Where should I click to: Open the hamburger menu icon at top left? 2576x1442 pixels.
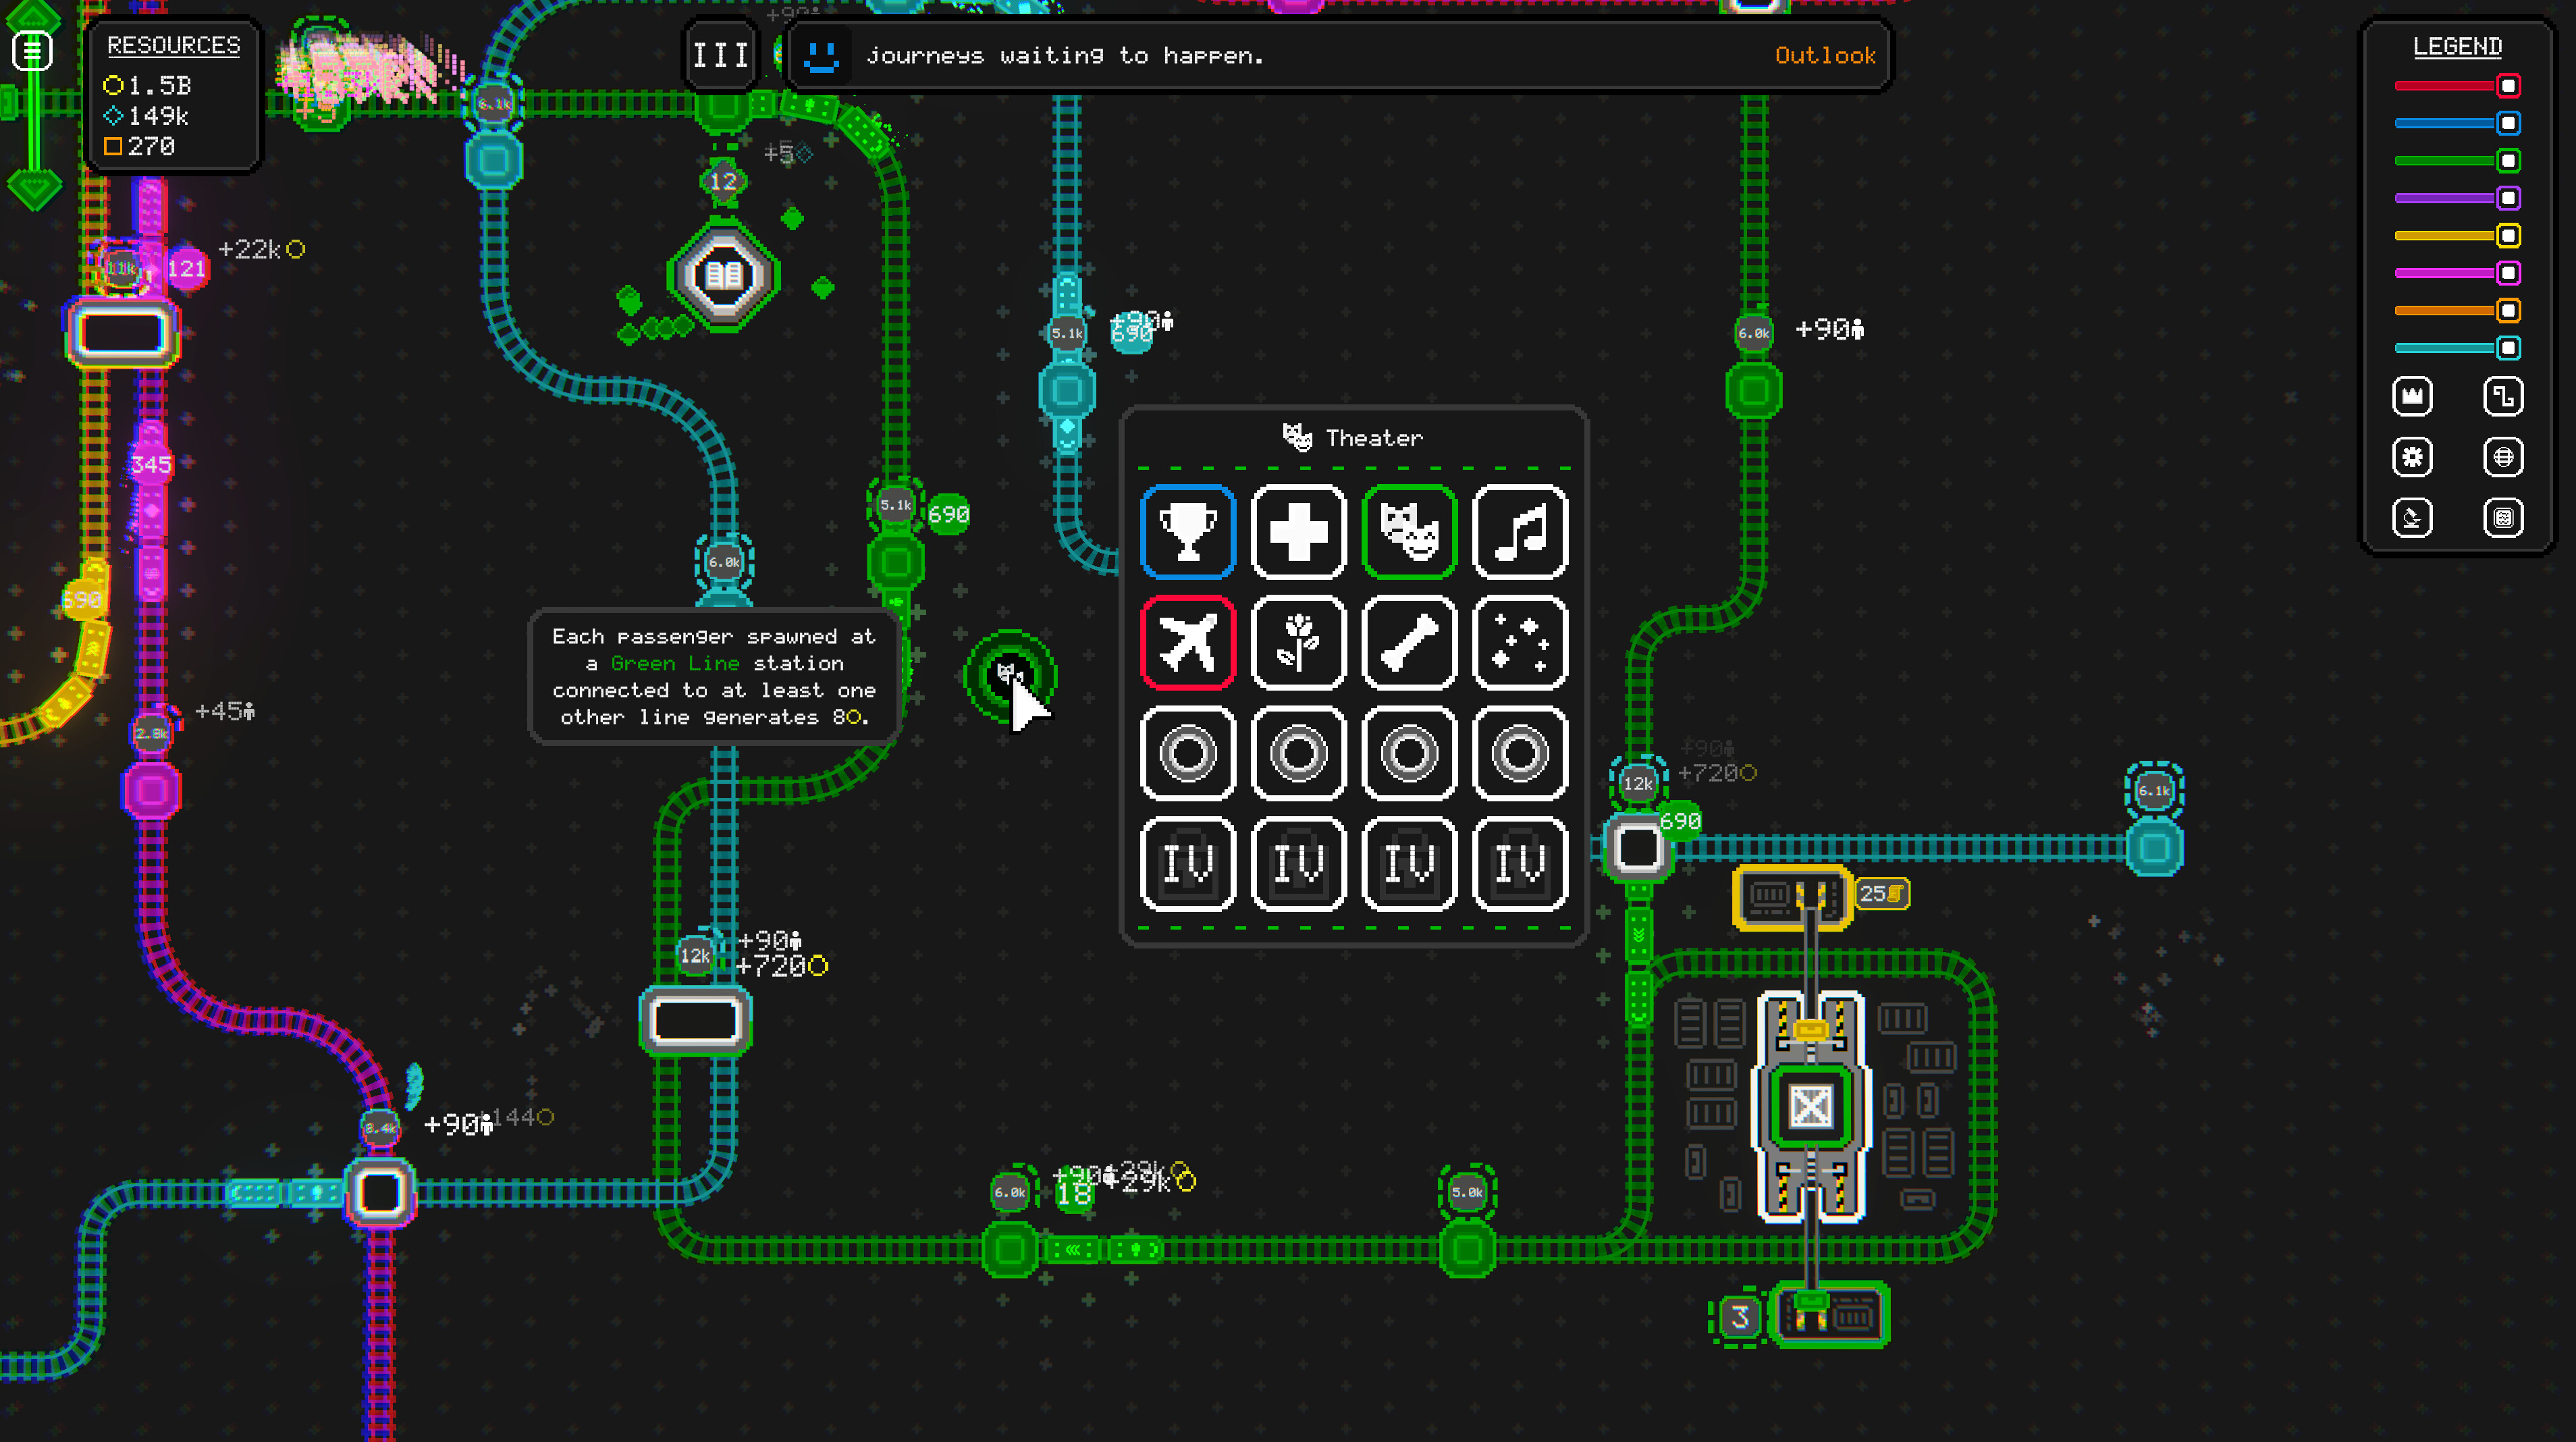[x=33, y=50]
